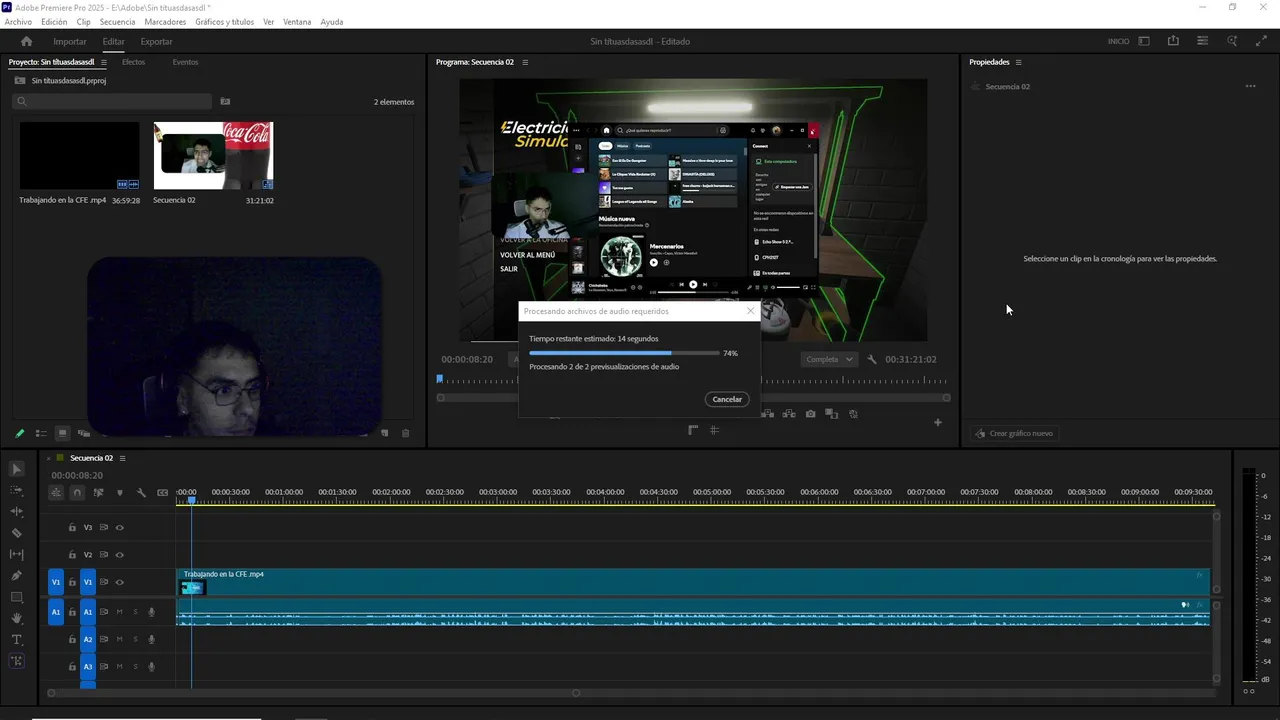
Task: Open the Secuencia menu
Action: [x=117, y=22]
